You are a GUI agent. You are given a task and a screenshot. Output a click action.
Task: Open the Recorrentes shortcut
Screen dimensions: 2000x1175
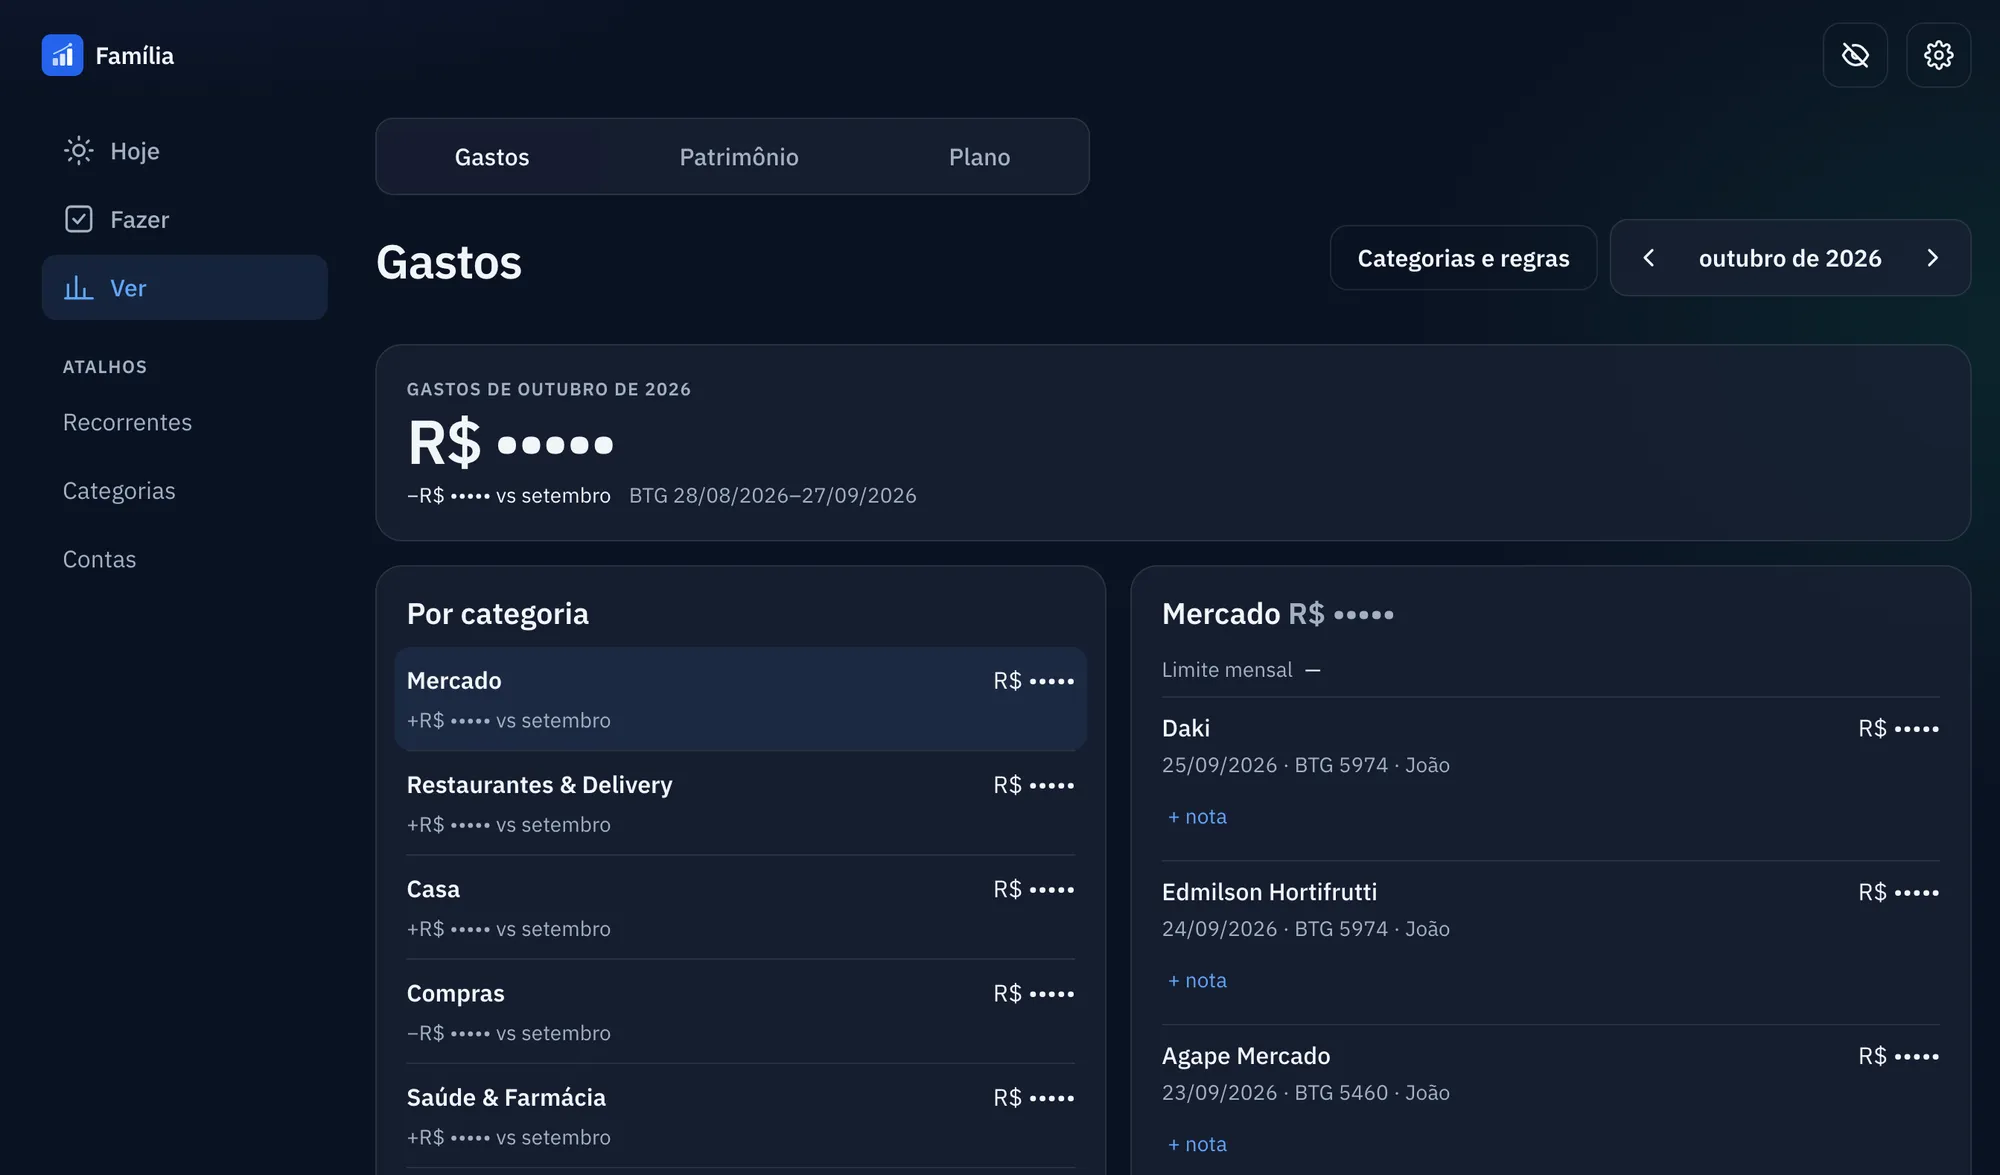click(x=127, y=422)
